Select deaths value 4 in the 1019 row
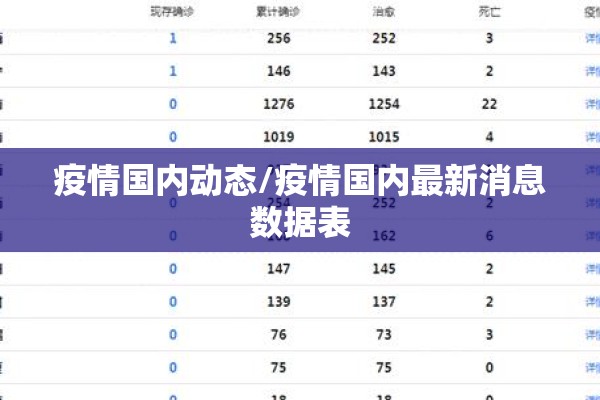600x400 pixels. [x=489, y=137]
